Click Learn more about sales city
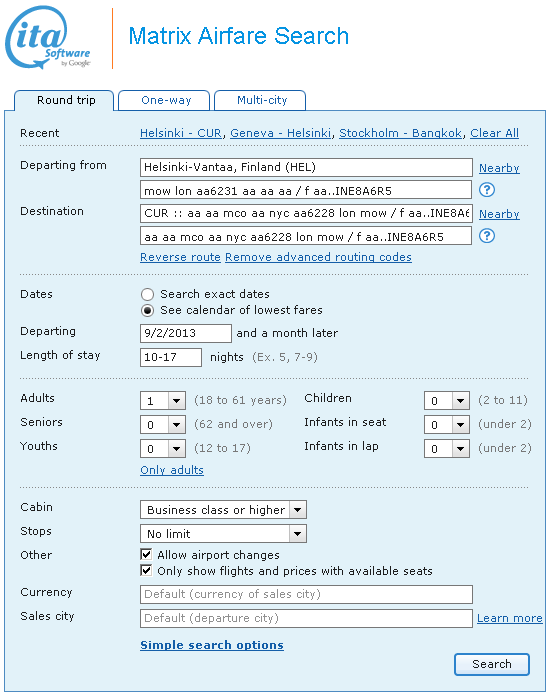 pyautogui.click(x=510, y=618)
